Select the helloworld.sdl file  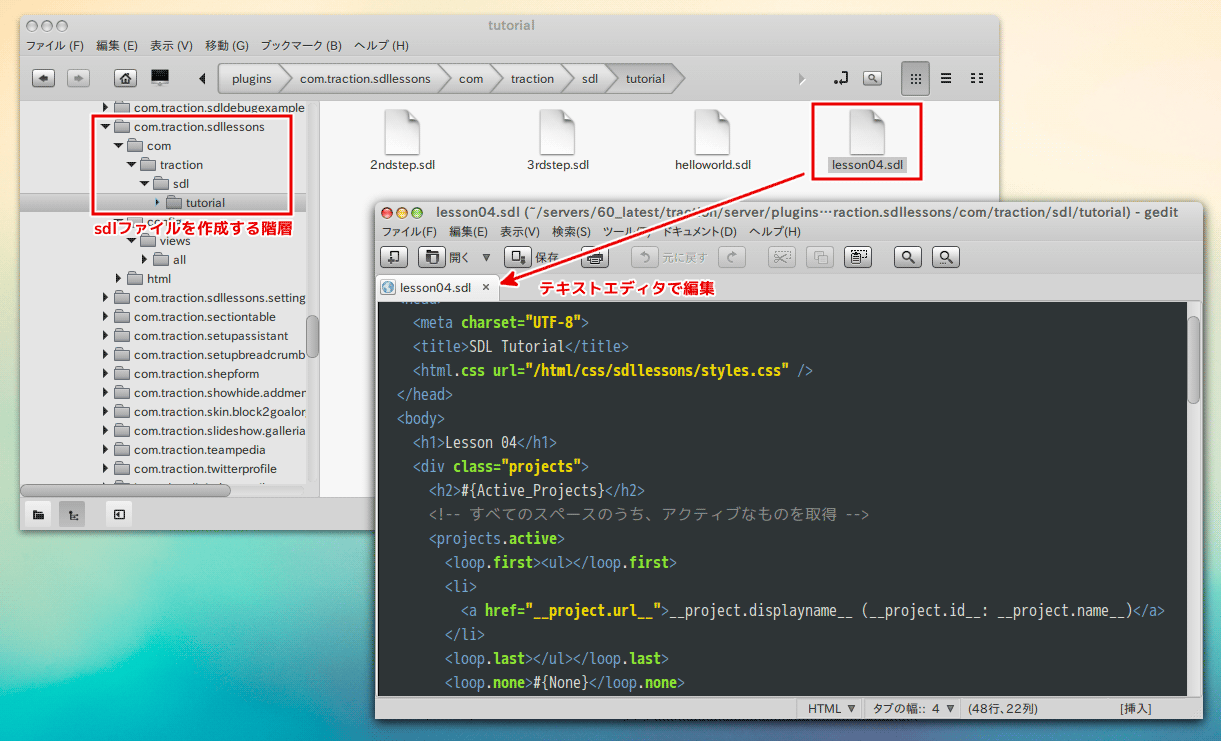click(712, 141)
